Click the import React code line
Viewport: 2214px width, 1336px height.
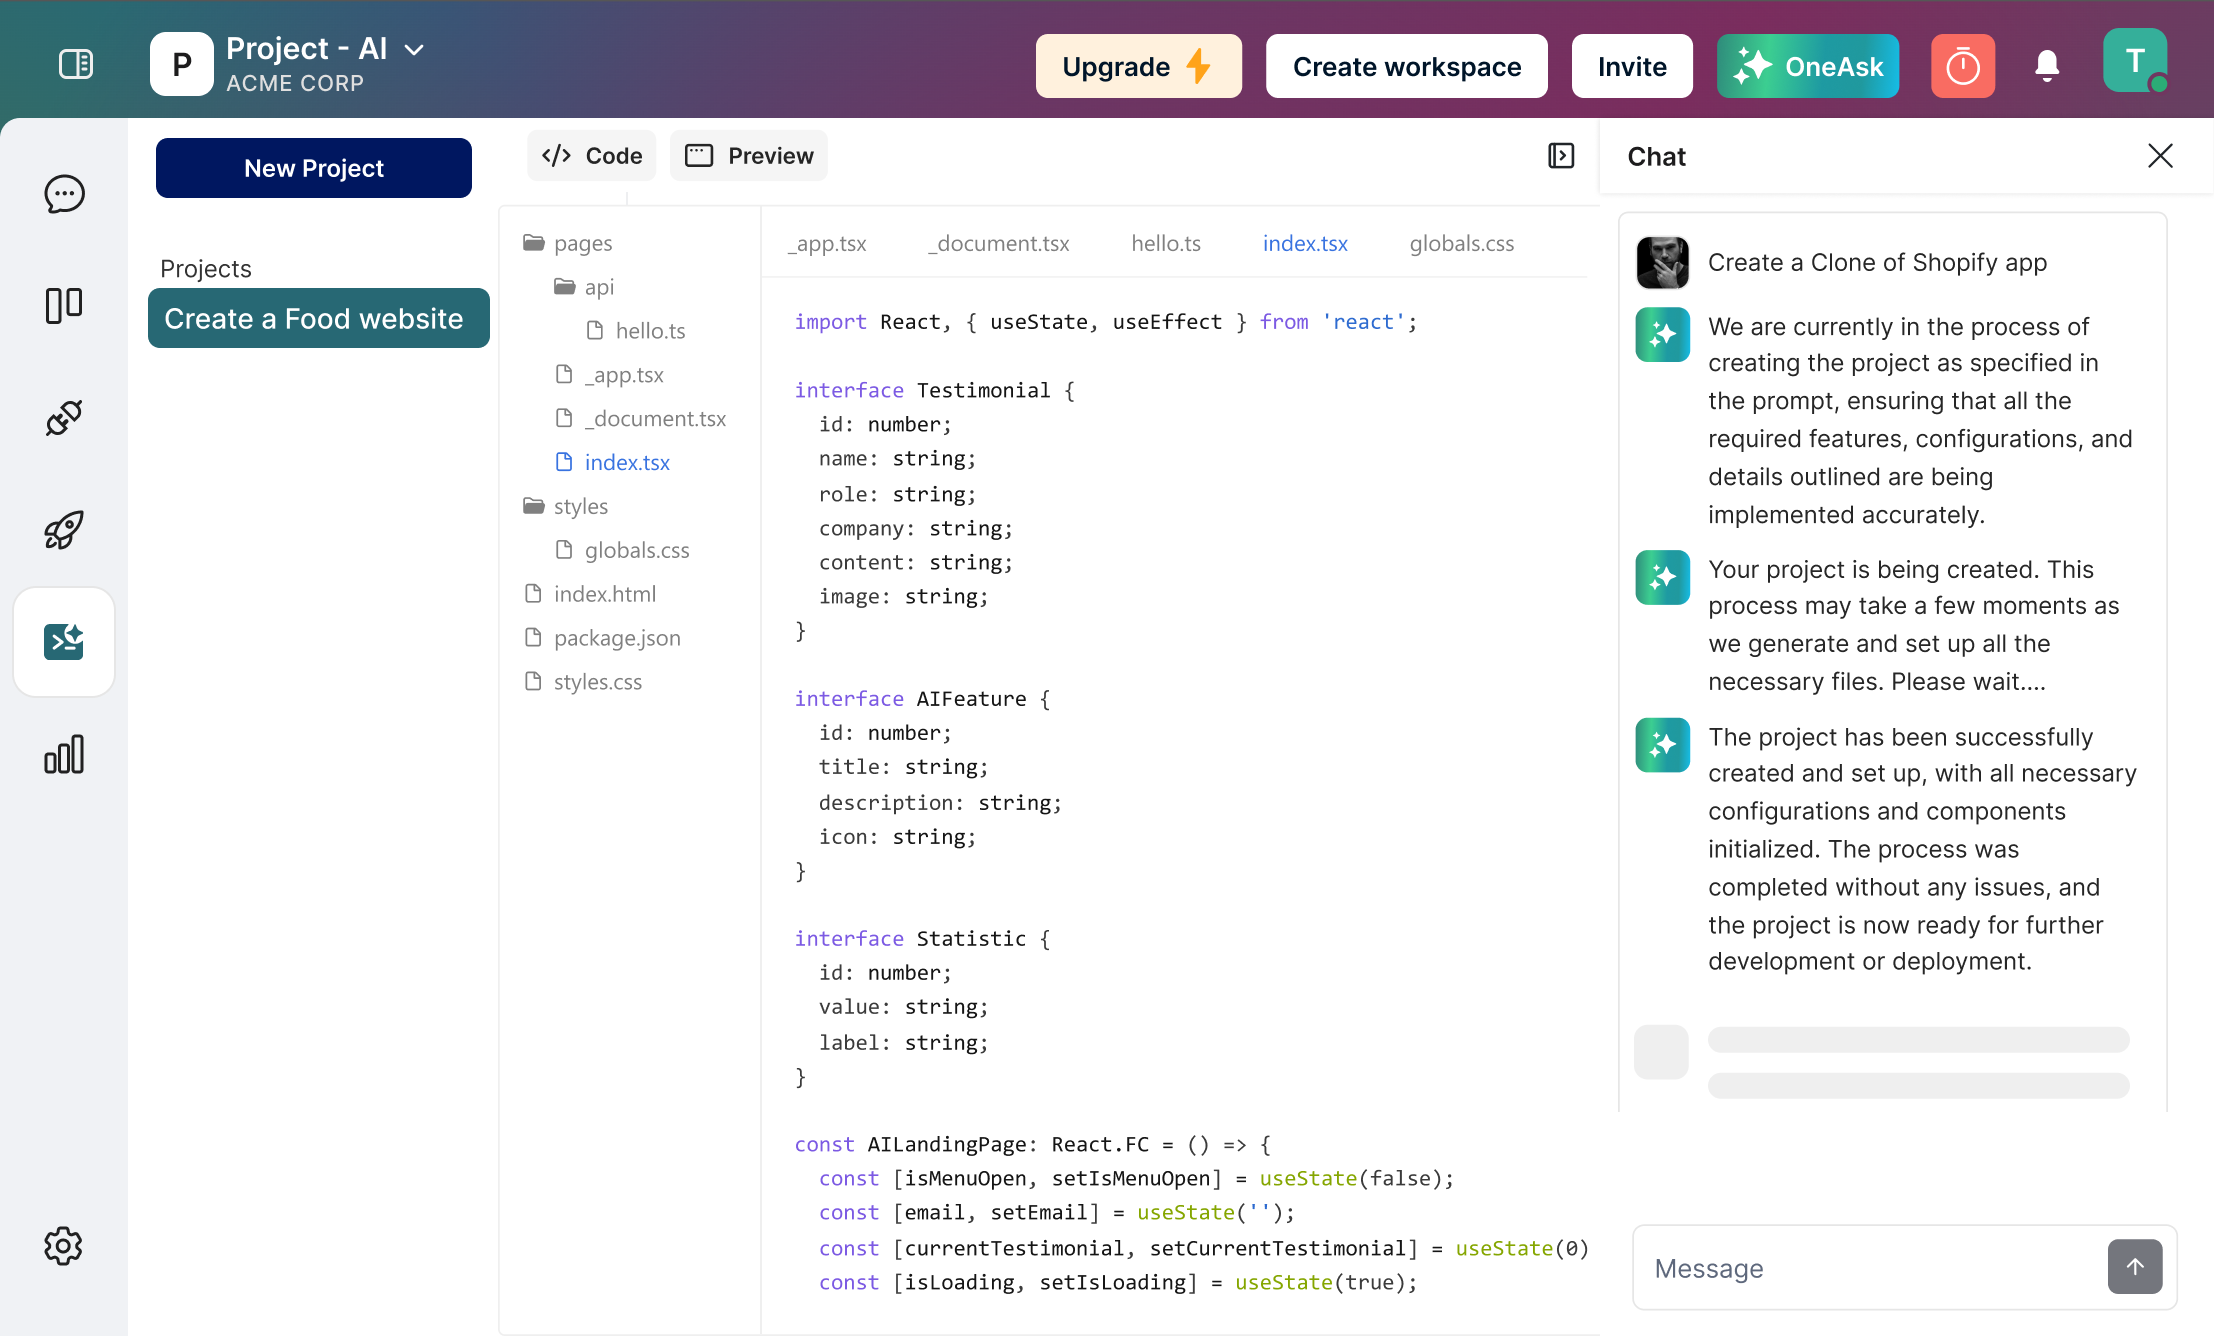click(x=1105, y=322)
